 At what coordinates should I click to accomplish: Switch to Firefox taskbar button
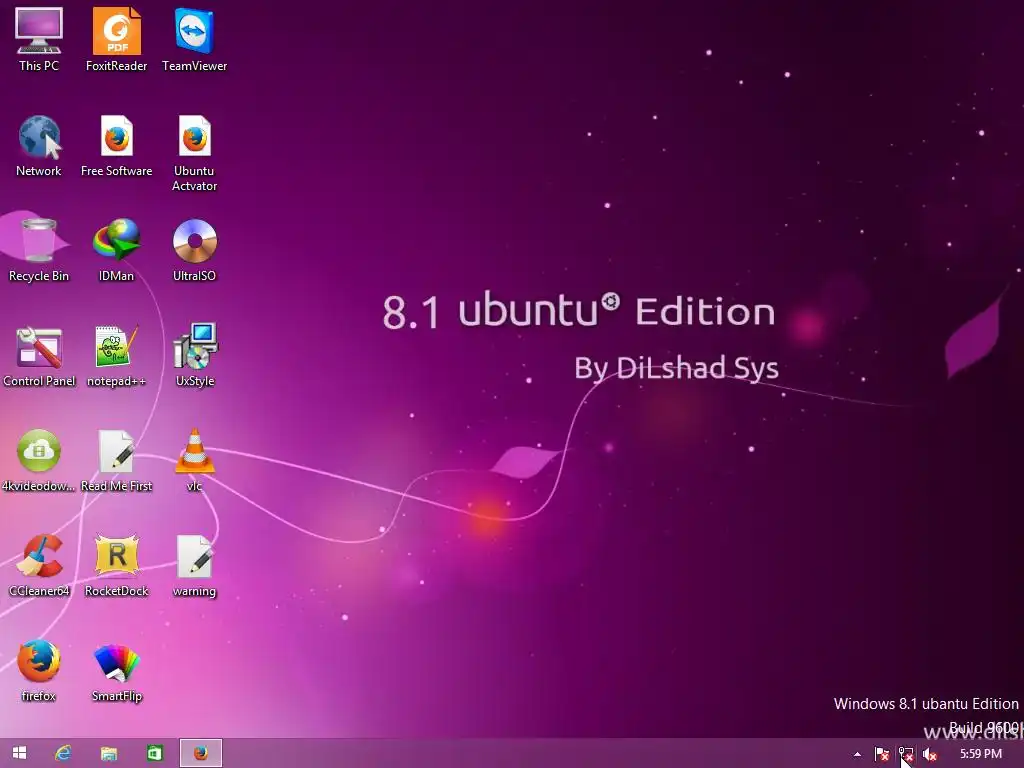201,753
